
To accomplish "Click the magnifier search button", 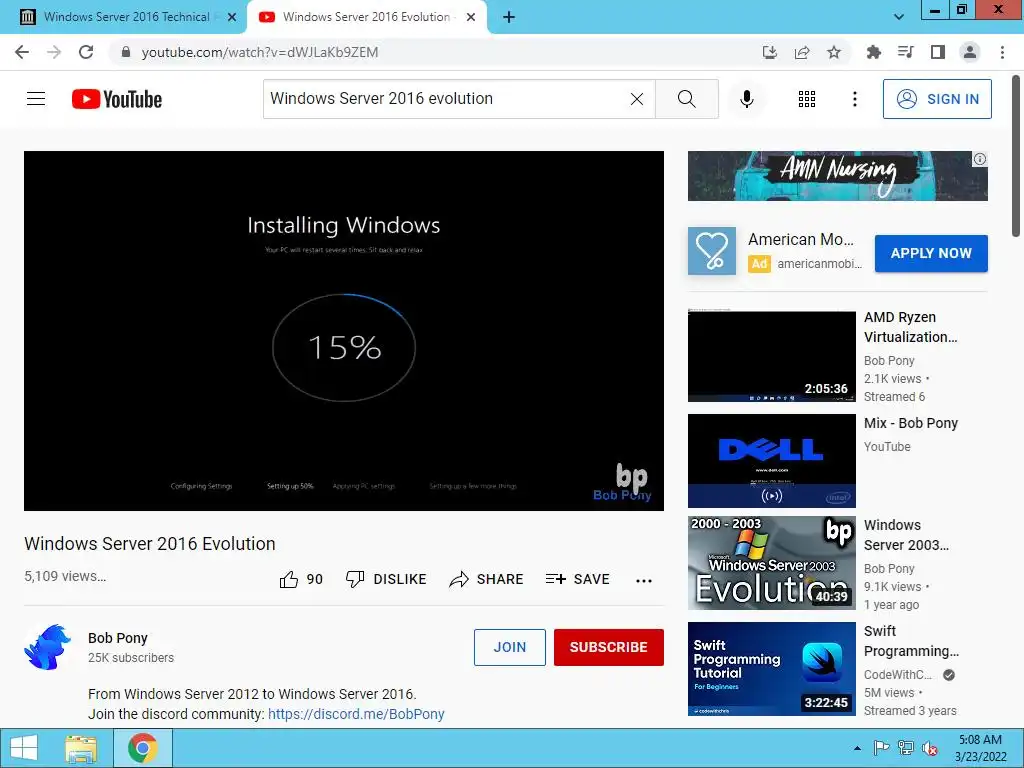I will pyautogui.click(x=686, y=99).
